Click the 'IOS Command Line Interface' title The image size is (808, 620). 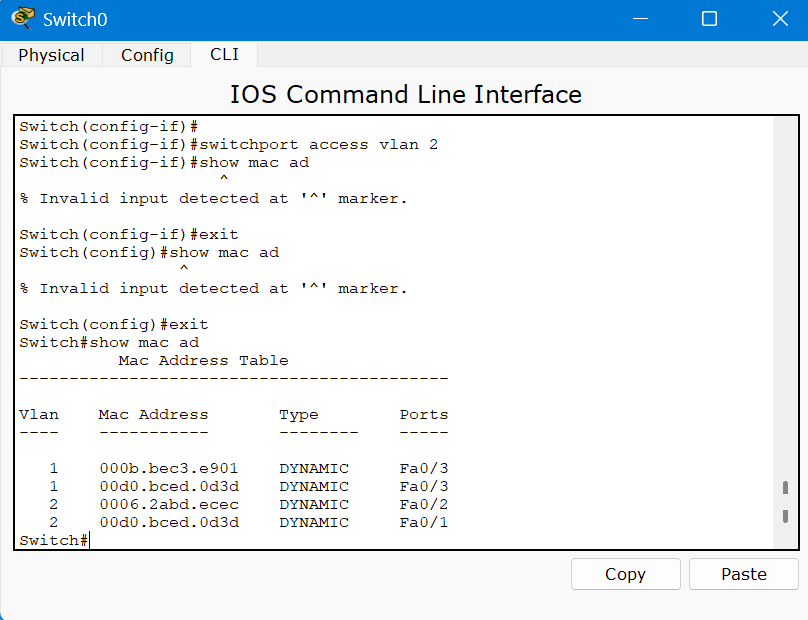(x=405, y=95)
